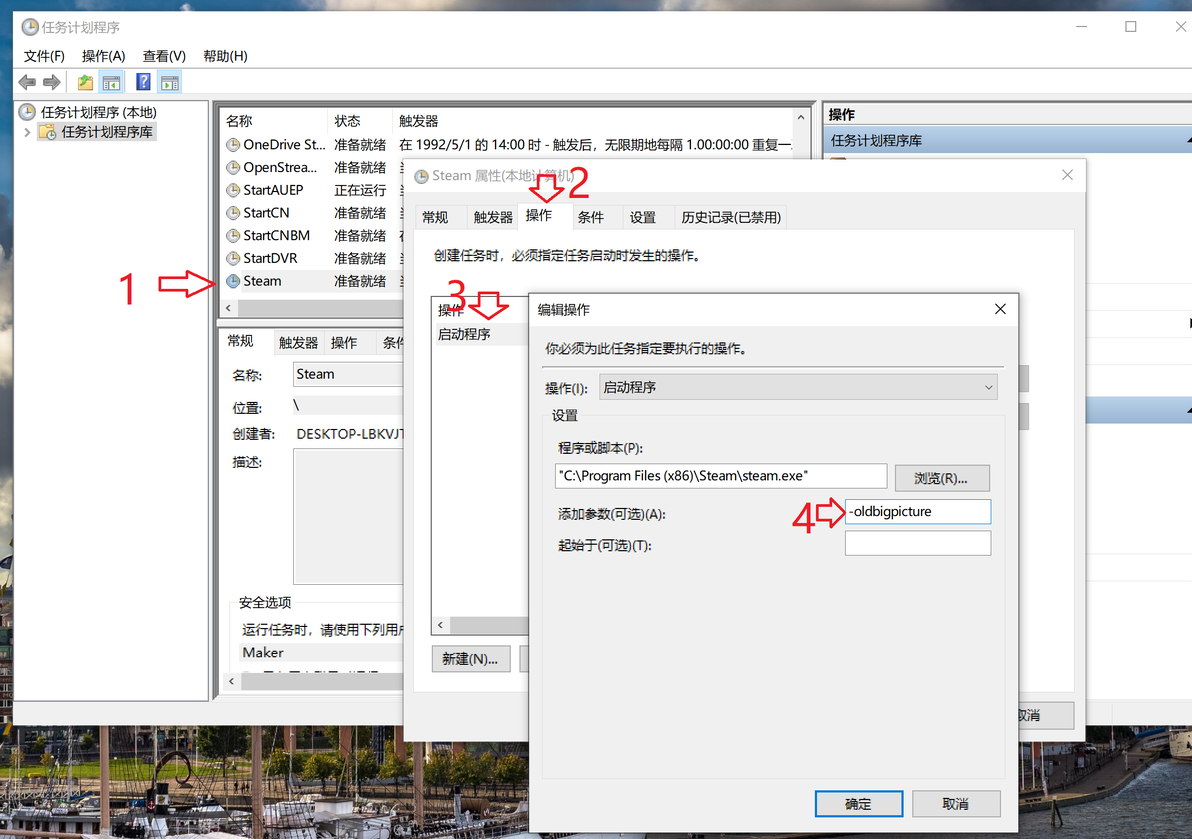This screenshot has width=1192, height=839.
Task: Click the 新建(N)... button
Action: pyautogui.click(x=470, y=659)
